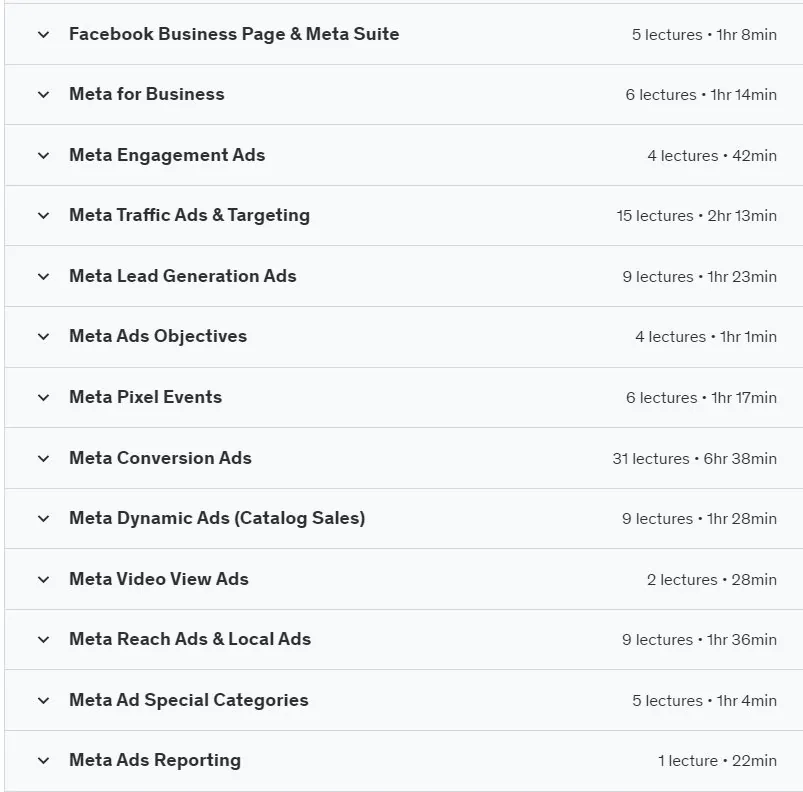Toggle chevron beside Meta Ads Reporting
Viewport: 803px width, 792px height.
click(x=44, y=761)
